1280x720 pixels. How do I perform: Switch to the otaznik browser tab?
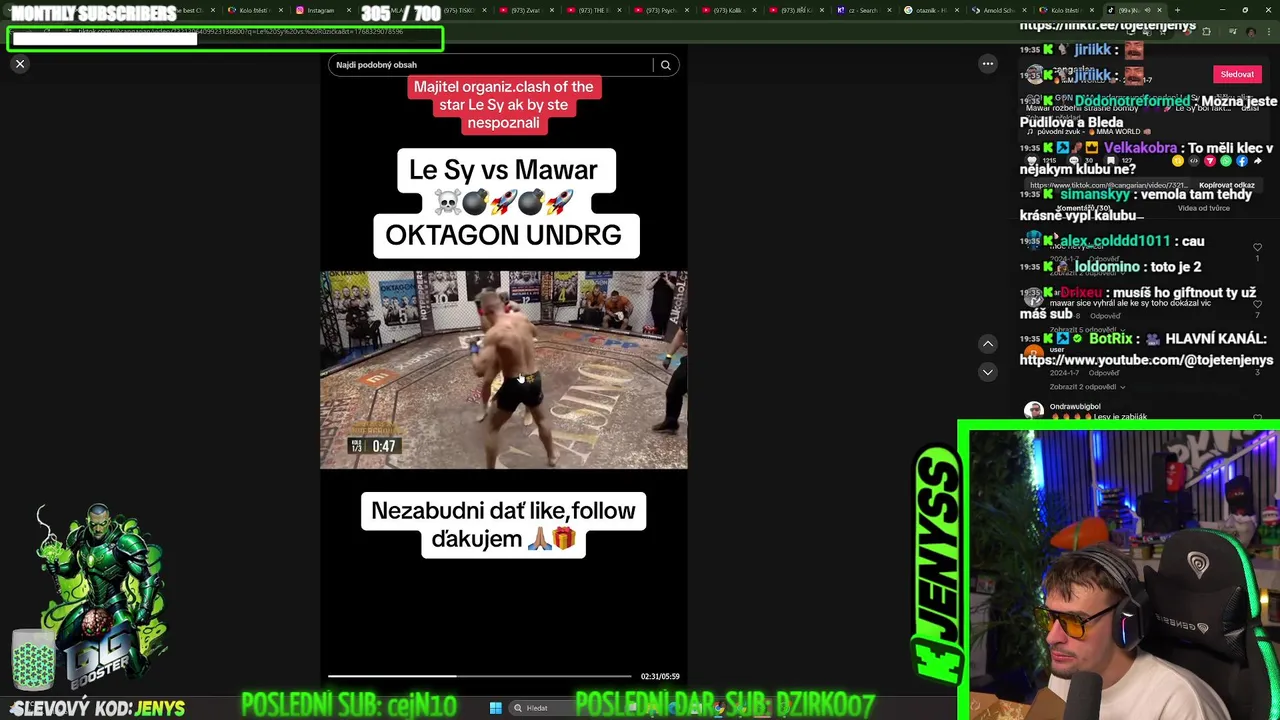929,10
